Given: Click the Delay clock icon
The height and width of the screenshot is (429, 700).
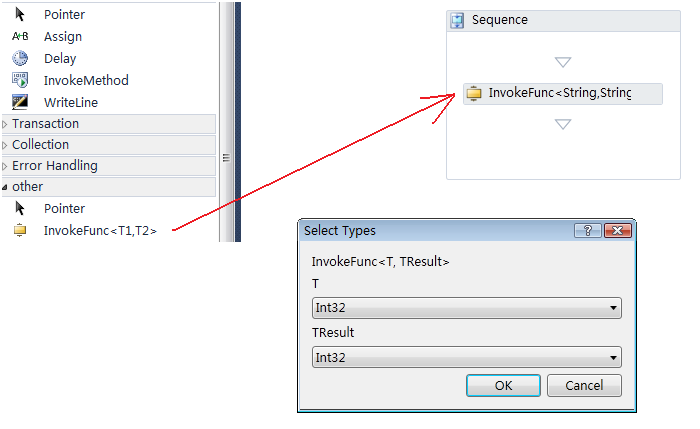Looking at the screenshot, I should coord(20,58).
